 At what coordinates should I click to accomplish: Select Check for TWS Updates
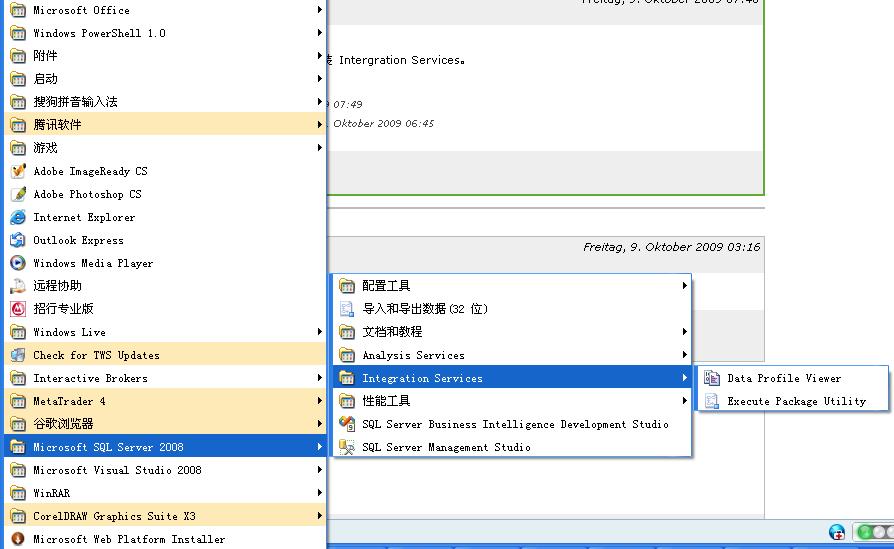(x=96, y=355)
